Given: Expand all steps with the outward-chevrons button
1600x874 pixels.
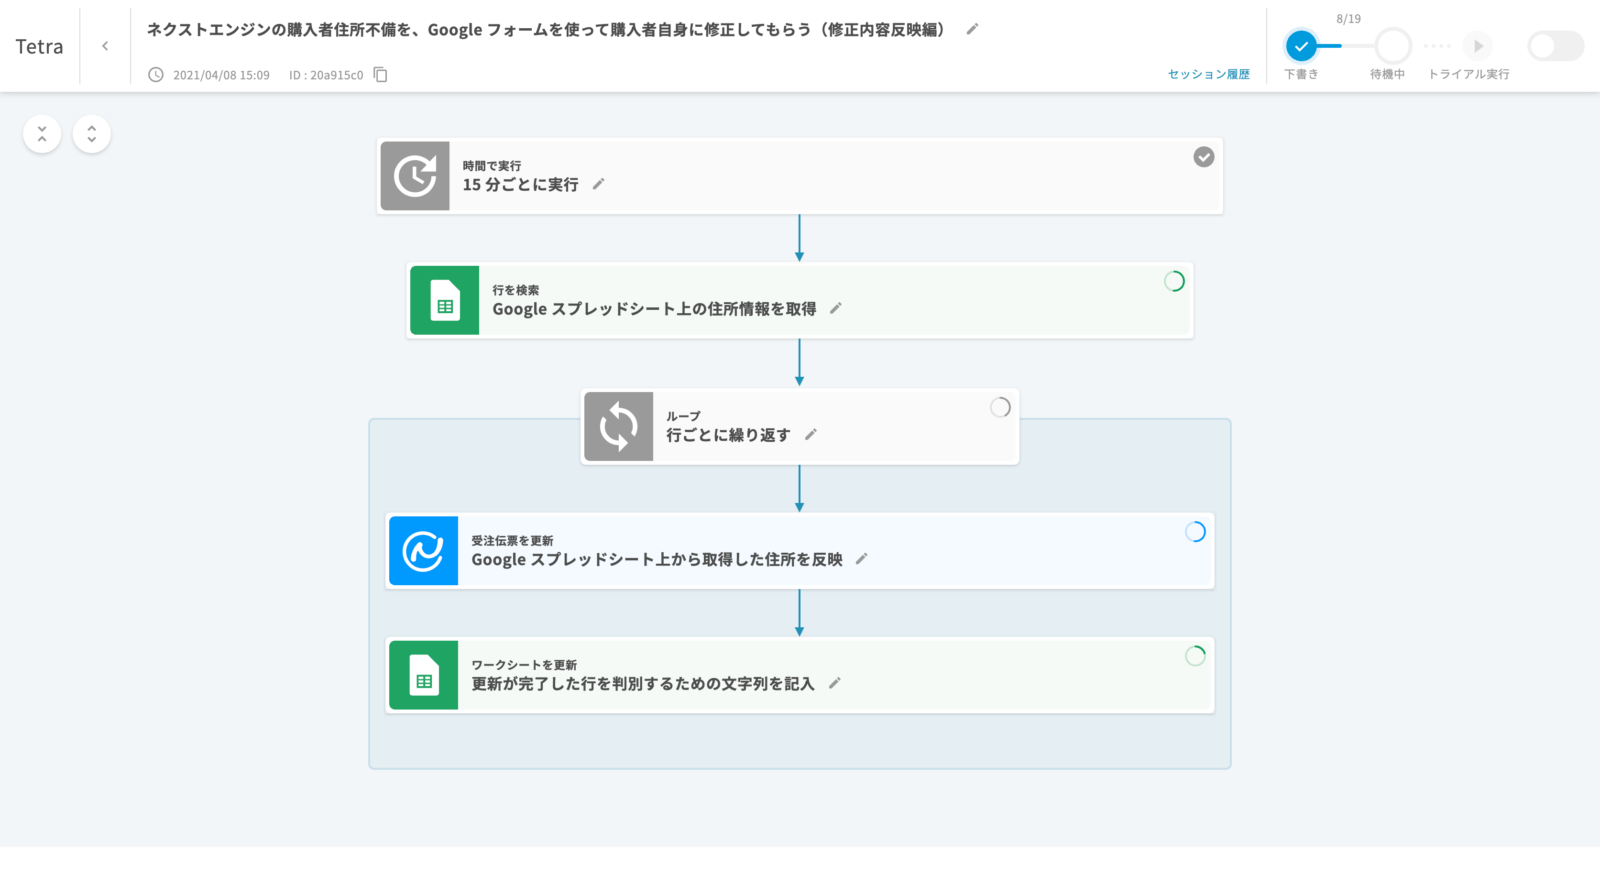Looking at the screenshot, I should coord(92,134).
